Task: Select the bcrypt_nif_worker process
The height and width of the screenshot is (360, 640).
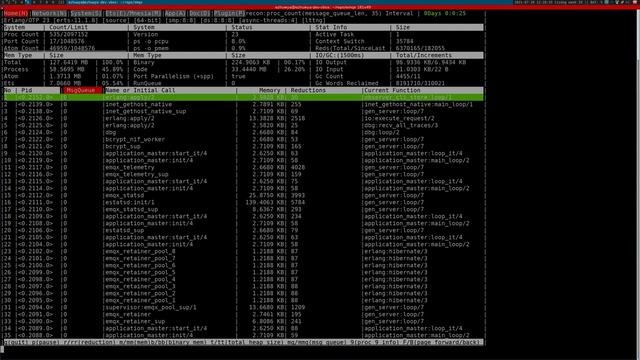Action: point(135,140)
